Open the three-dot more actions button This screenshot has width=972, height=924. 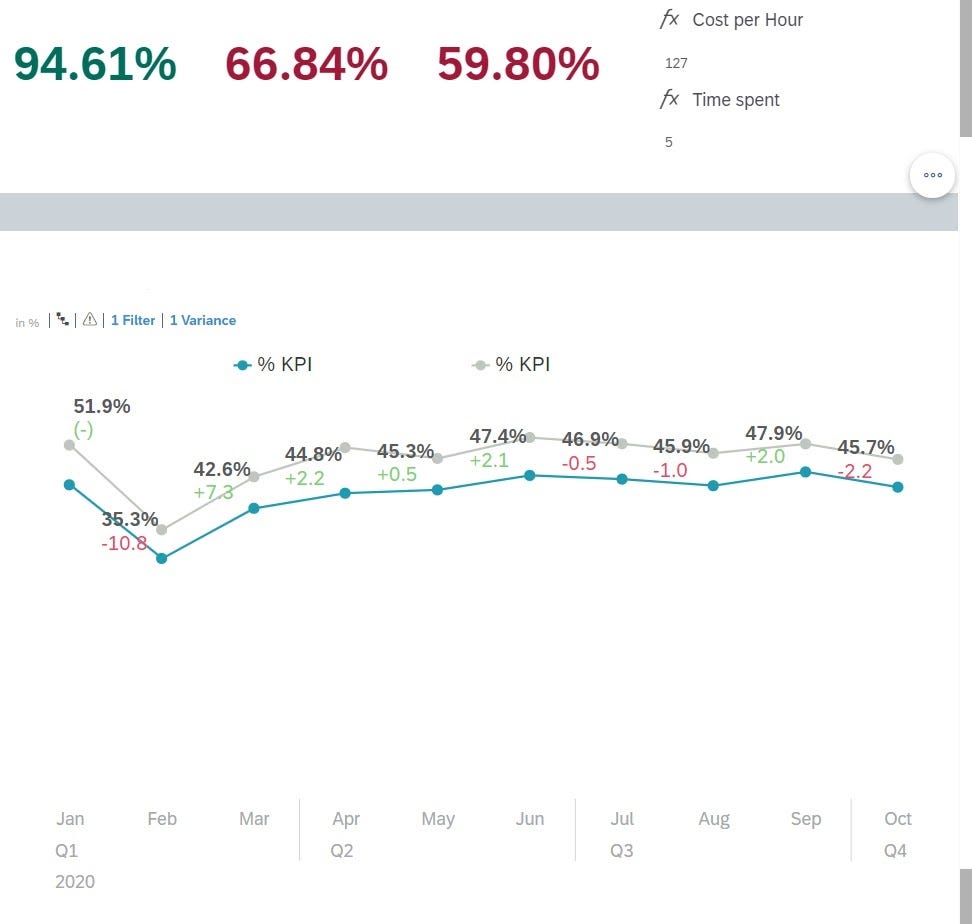pos(932,175)
